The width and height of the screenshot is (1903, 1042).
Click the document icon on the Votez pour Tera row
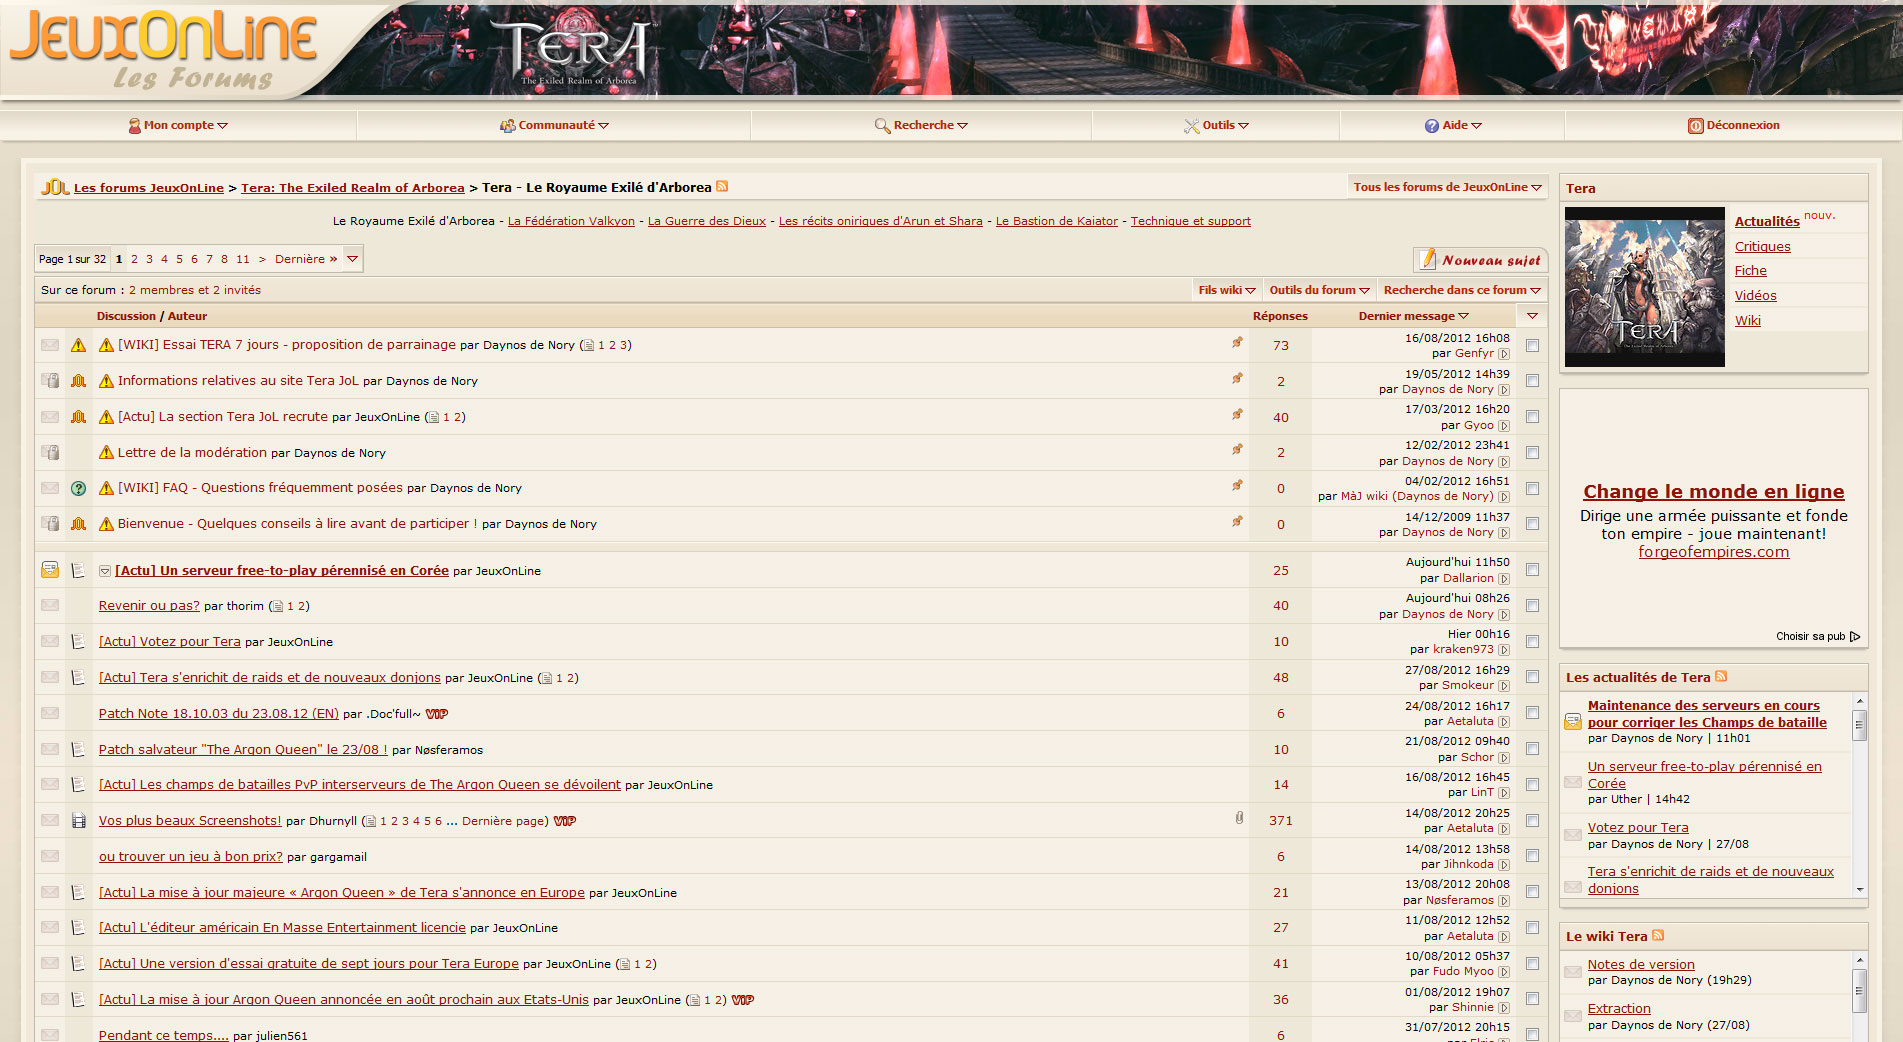79,641
